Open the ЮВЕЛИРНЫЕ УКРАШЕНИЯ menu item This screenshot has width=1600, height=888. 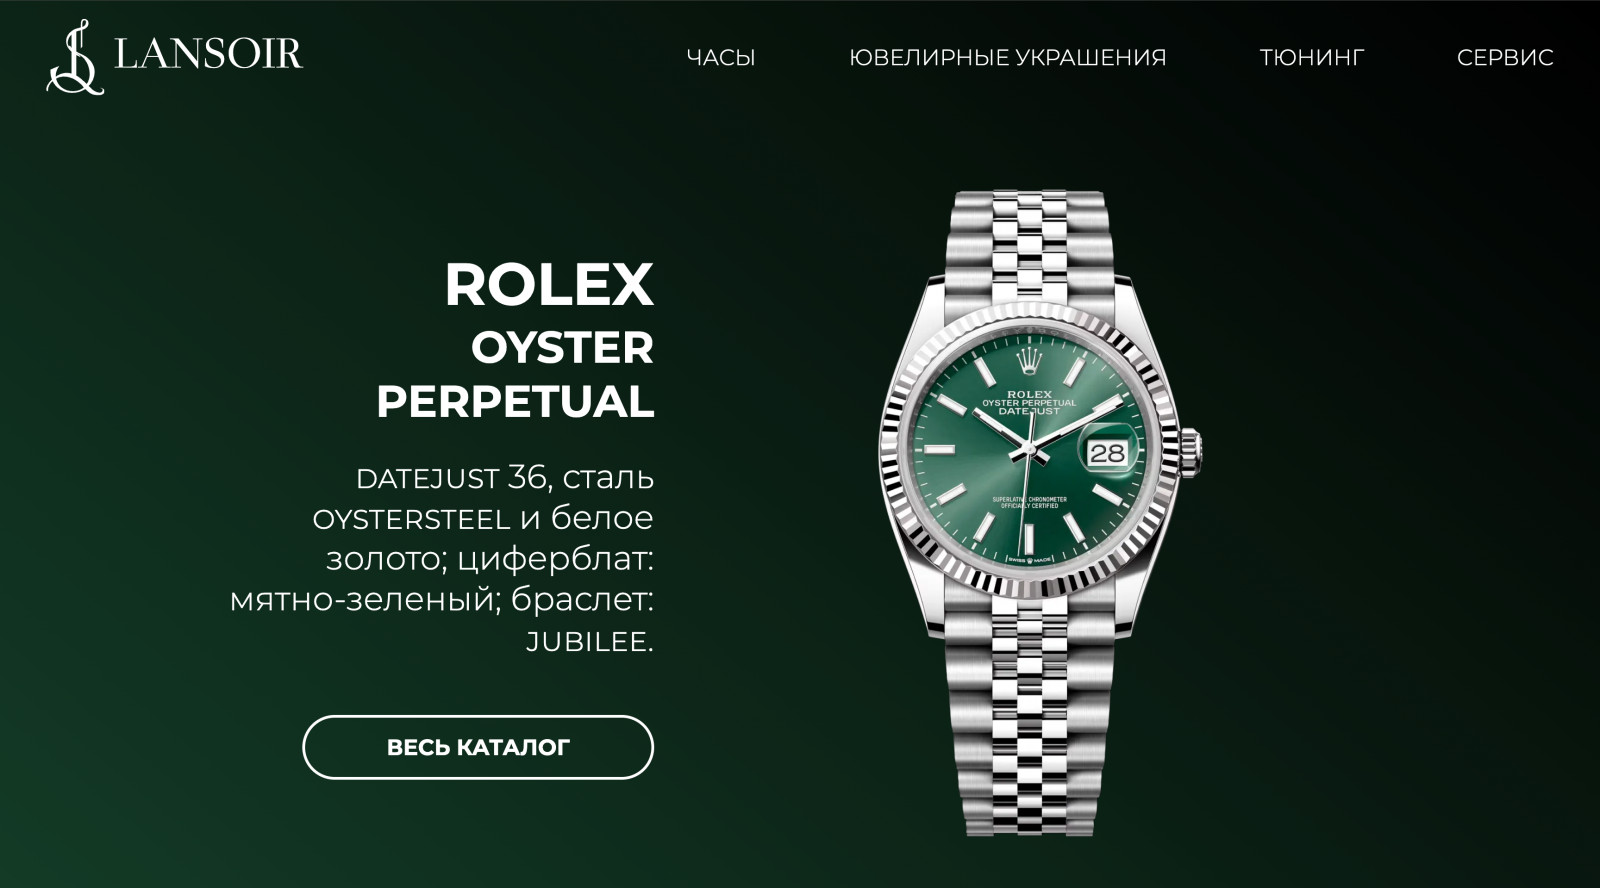pyautogui.click(x=1008, y=58)
